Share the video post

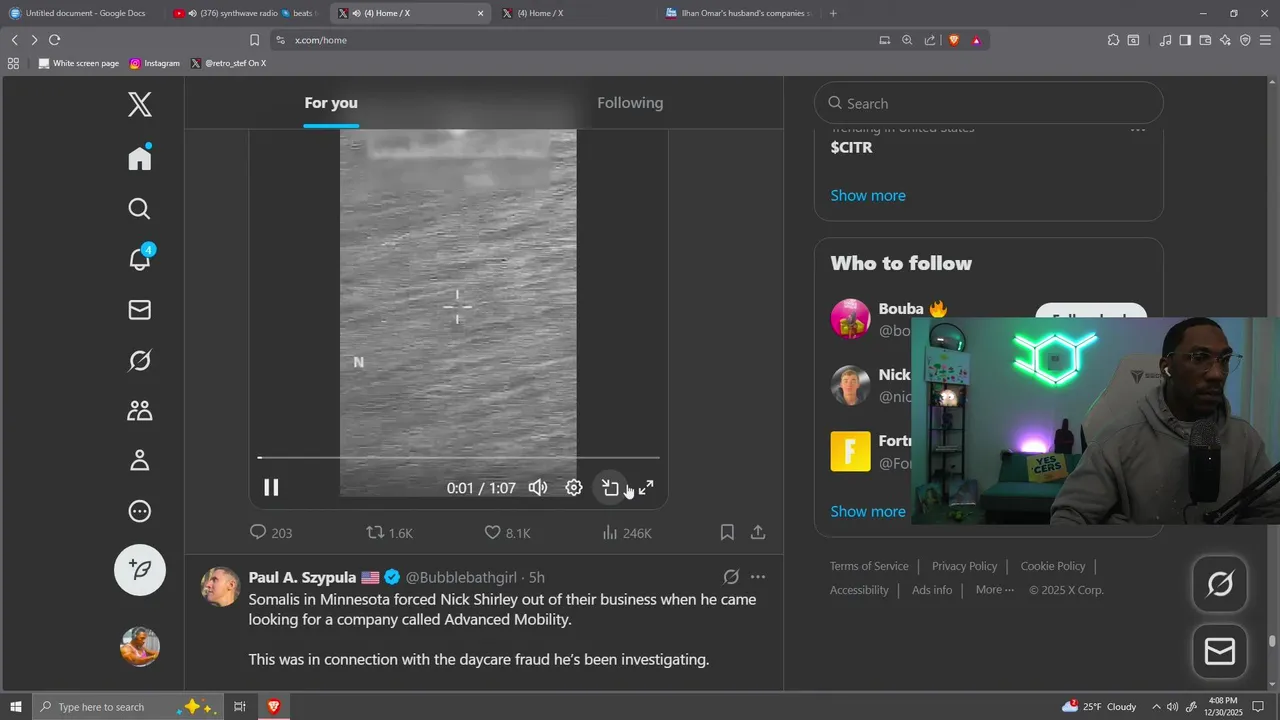point(758,533)
